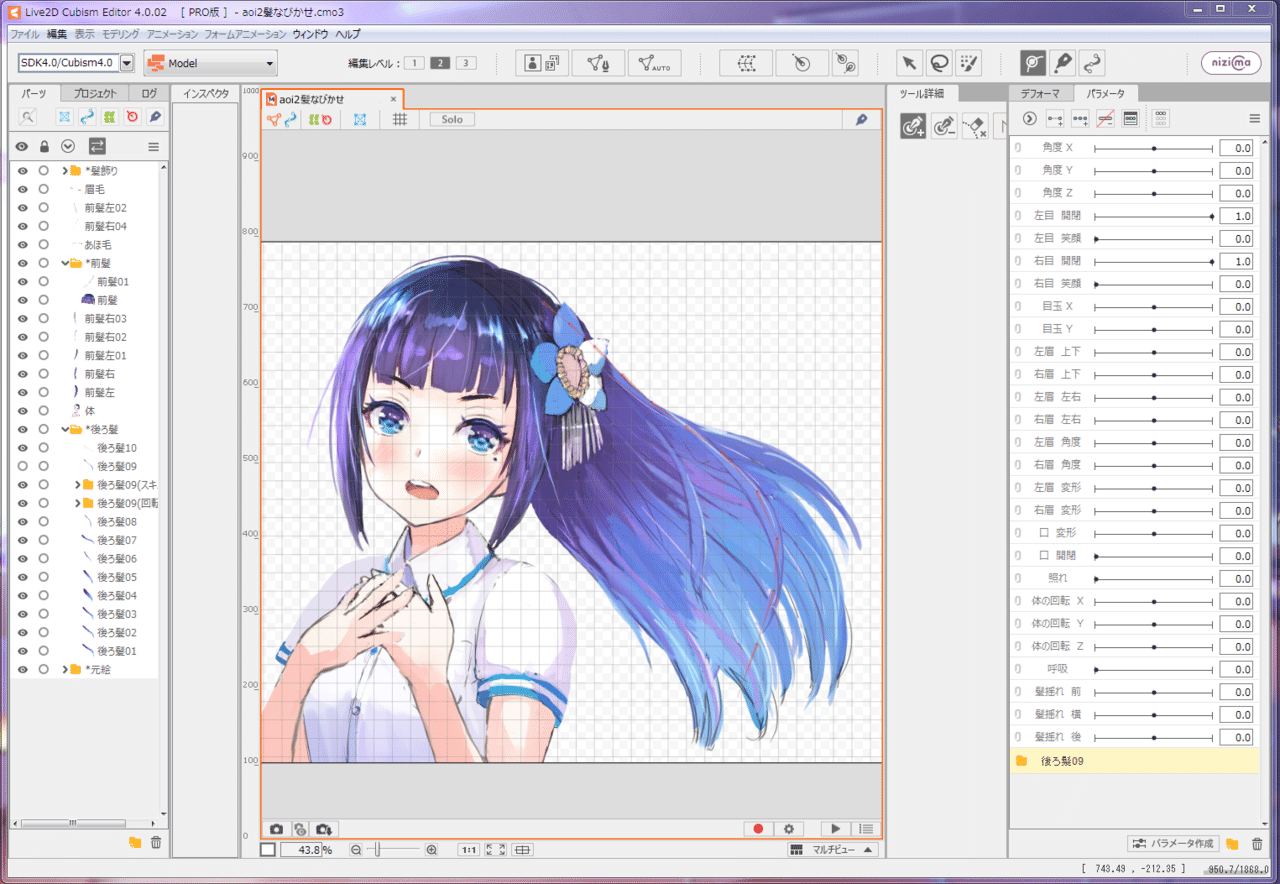Click the Solo button
The height and width of the screenshot is (884, 1280).
pos(452,119)
